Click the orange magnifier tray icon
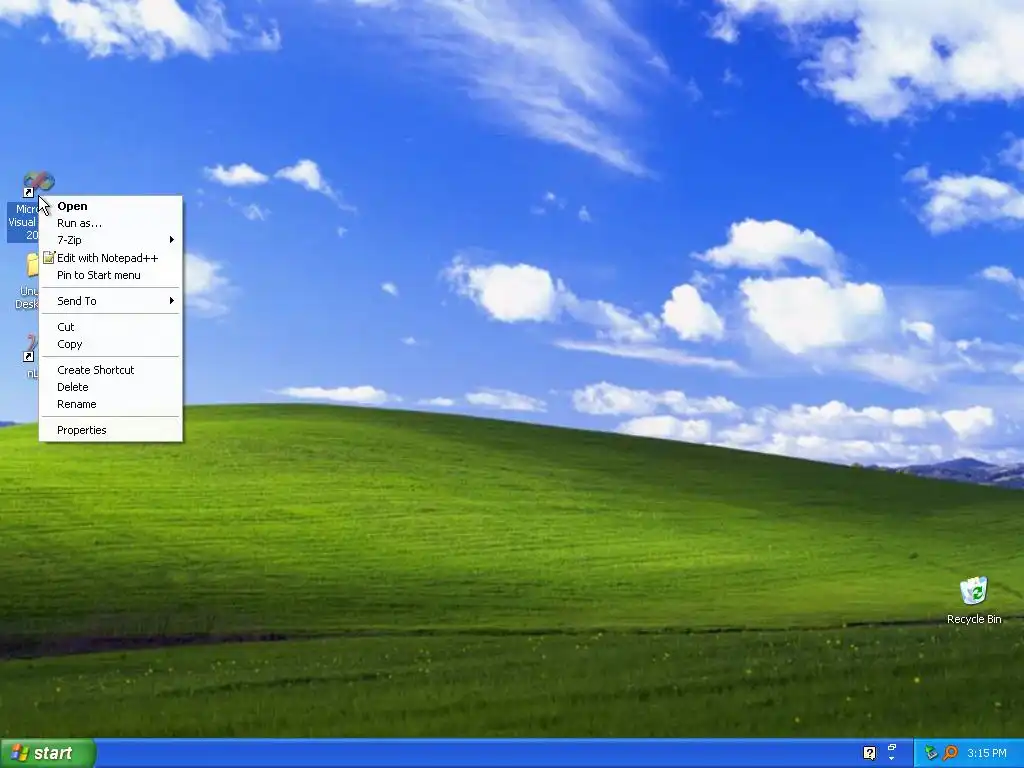Viewport: 1024px width, 768px height. coord(950,753)
